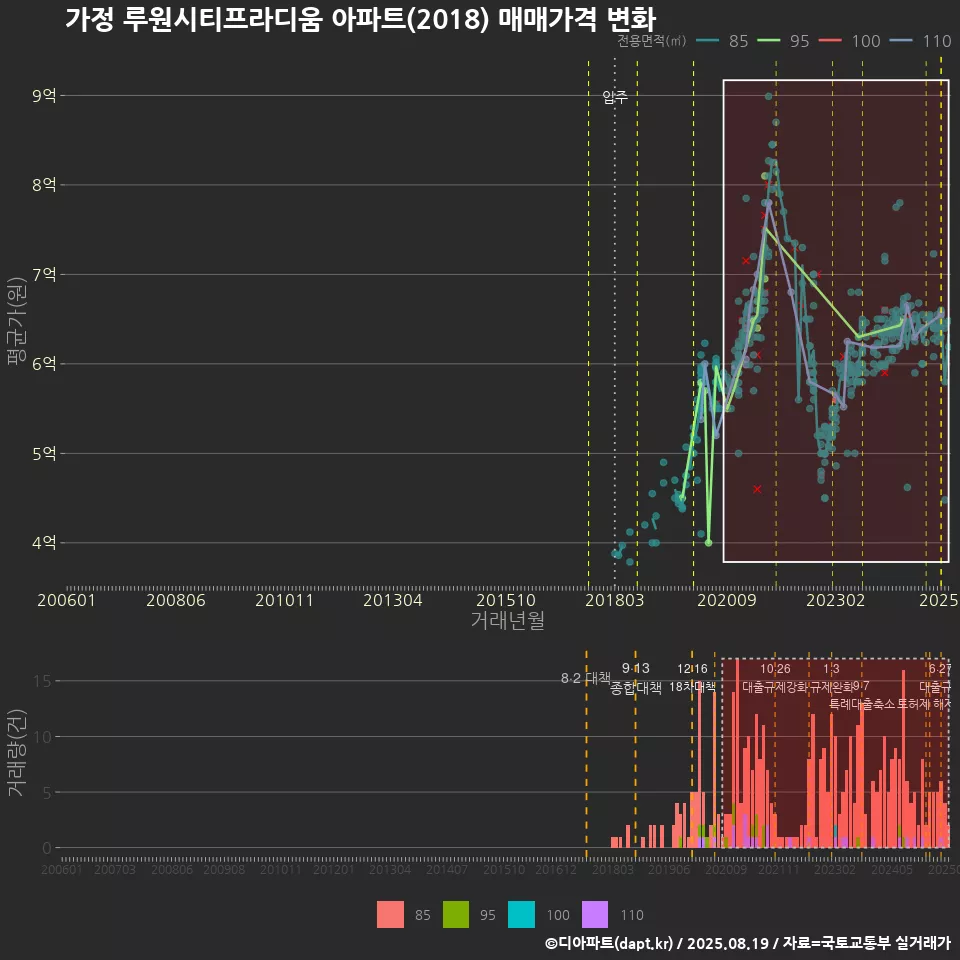Click 202009 on the price chart axis
Screen dimensions: 960x960
tap(727, 600)
